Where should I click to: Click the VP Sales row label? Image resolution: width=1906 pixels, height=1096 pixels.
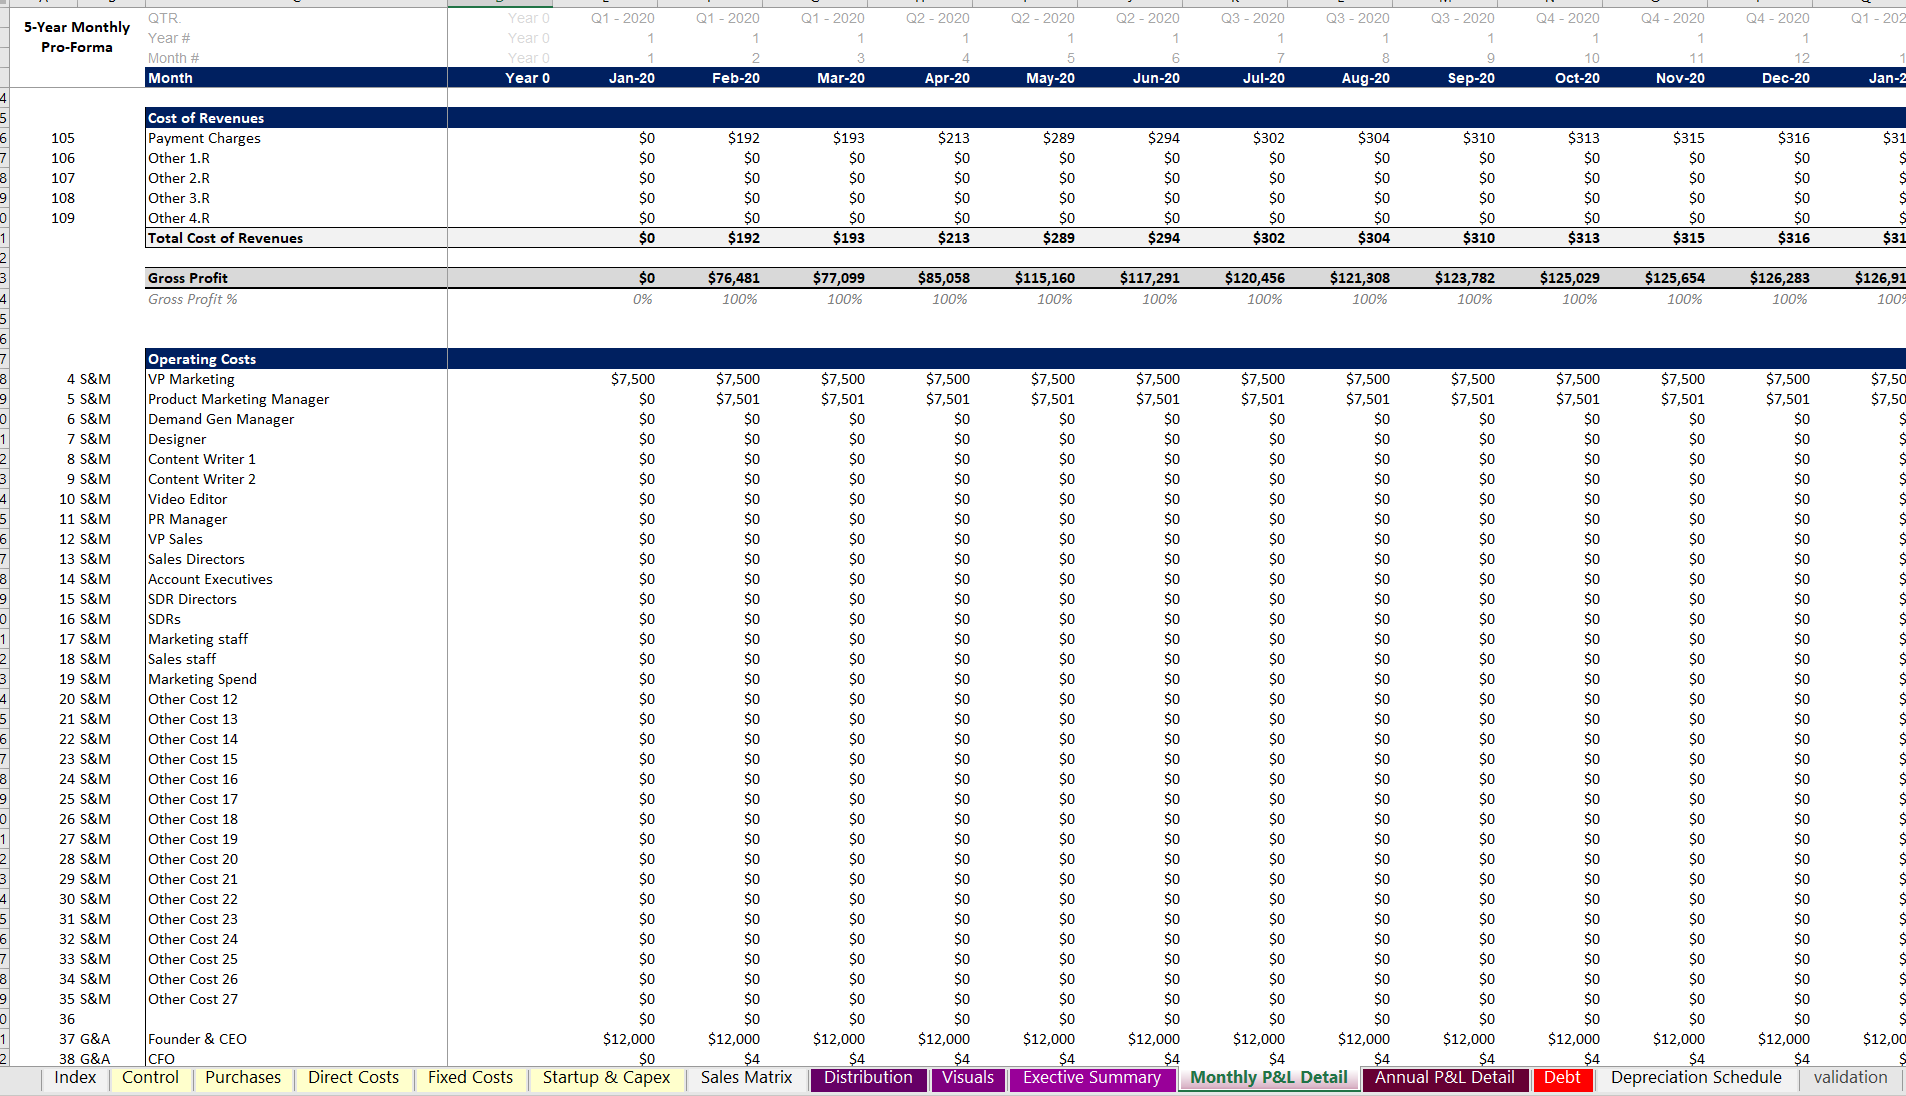point(175,539)
